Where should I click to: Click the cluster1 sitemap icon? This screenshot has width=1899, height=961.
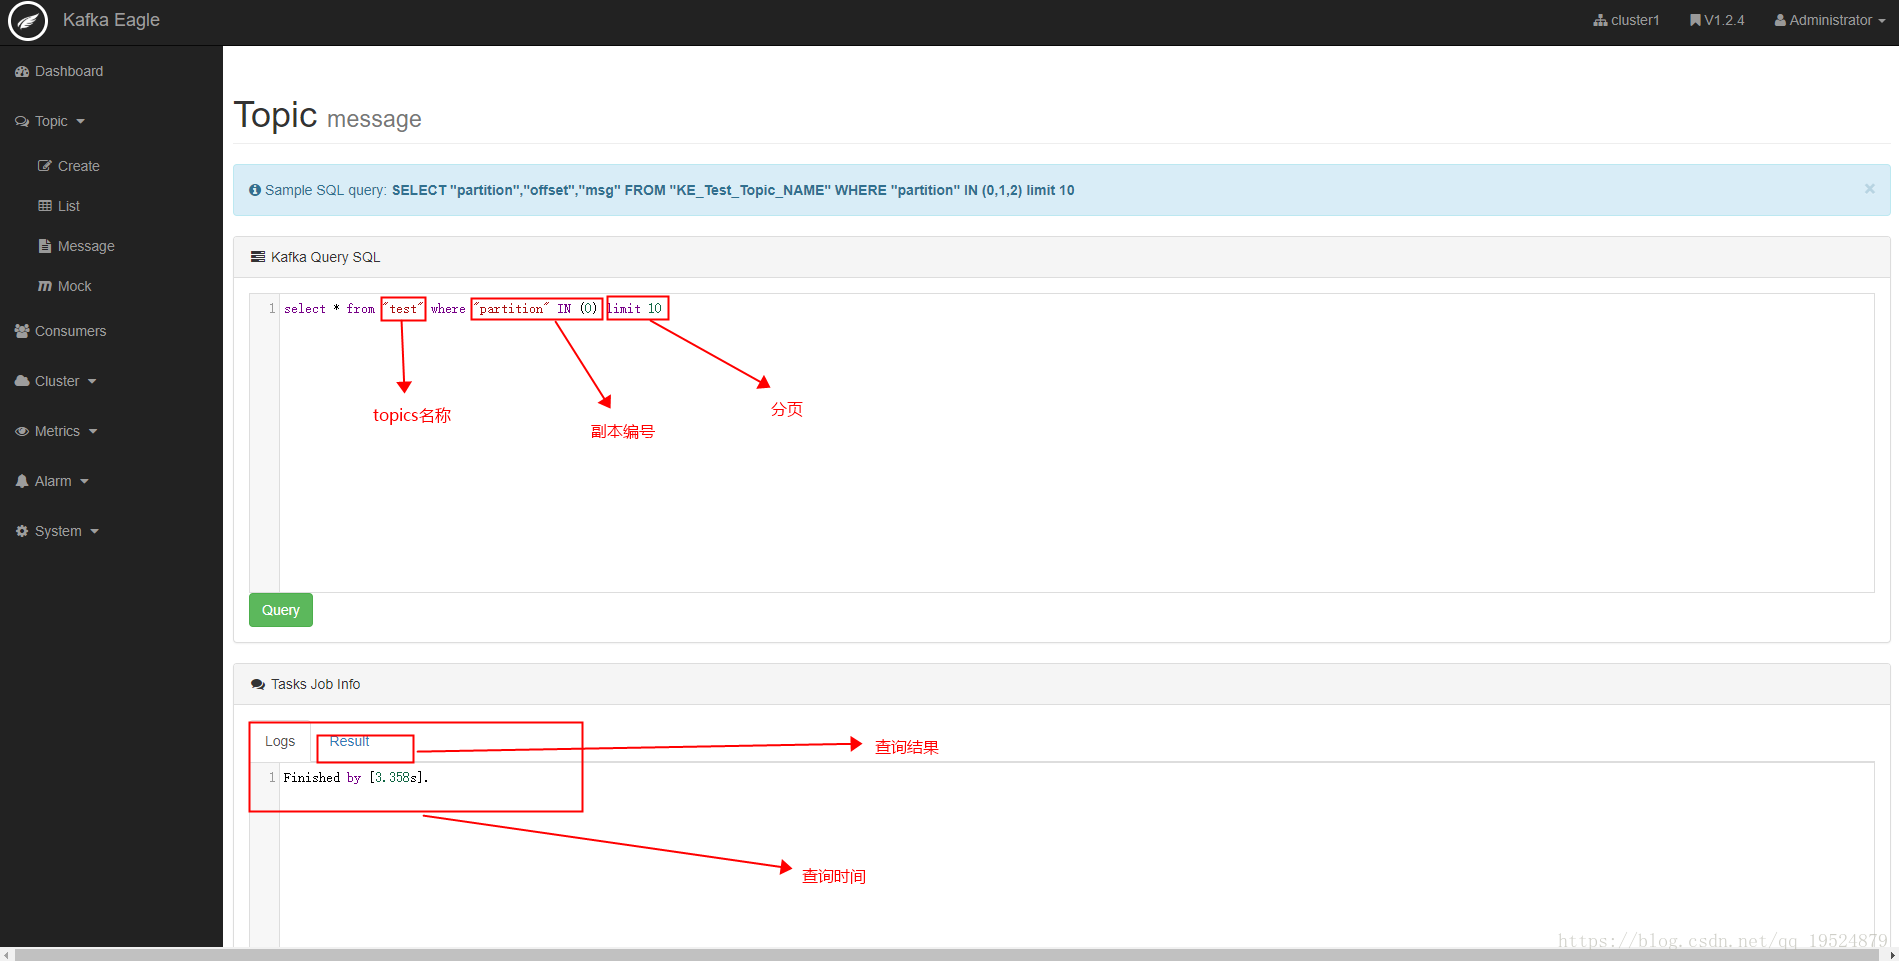coord(1600,20)
